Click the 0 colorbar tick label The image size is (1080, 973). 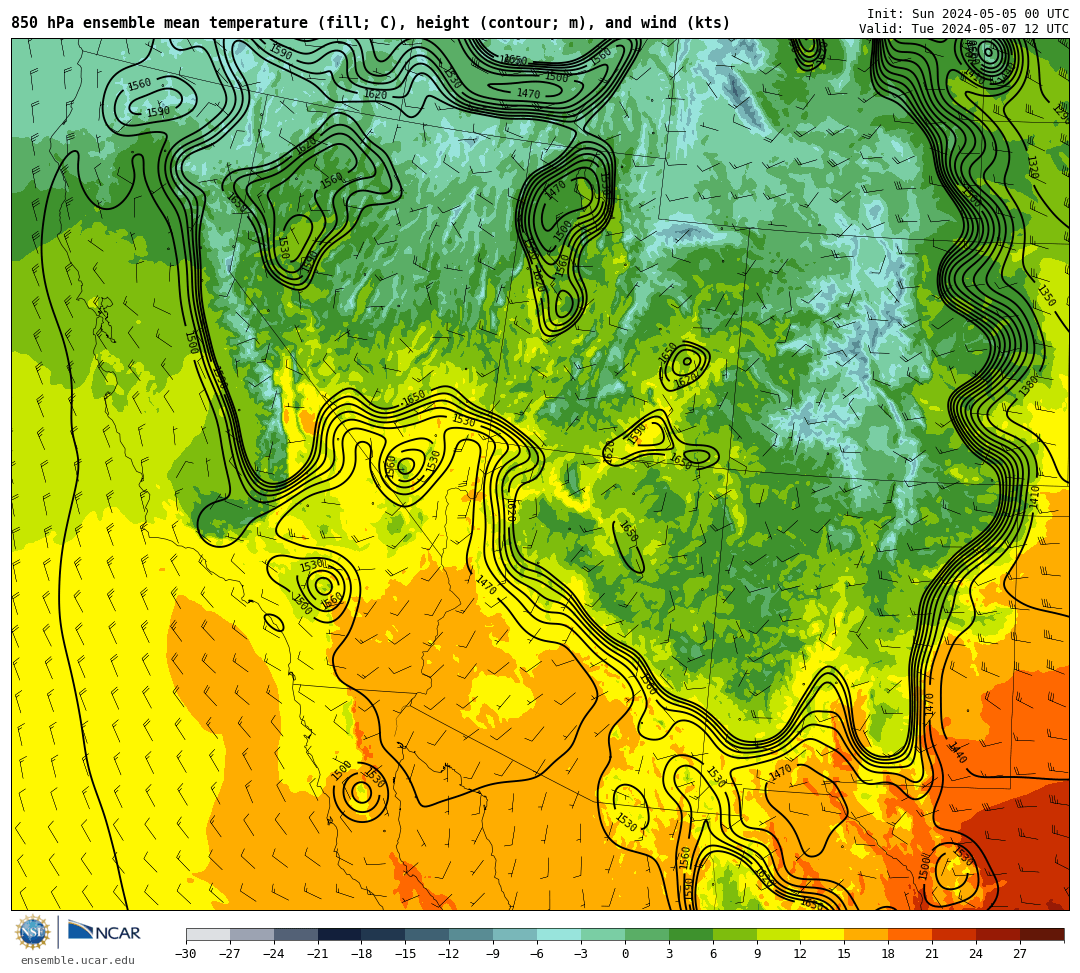click(625, 954)
